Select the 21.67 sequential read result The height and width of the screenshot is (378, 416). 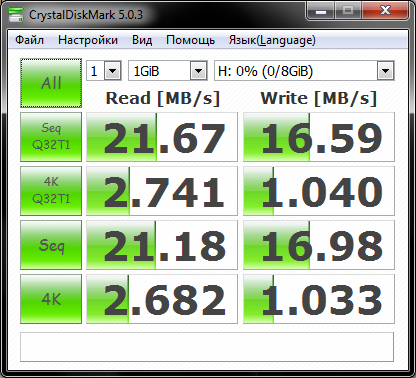(x=162, y=137)
